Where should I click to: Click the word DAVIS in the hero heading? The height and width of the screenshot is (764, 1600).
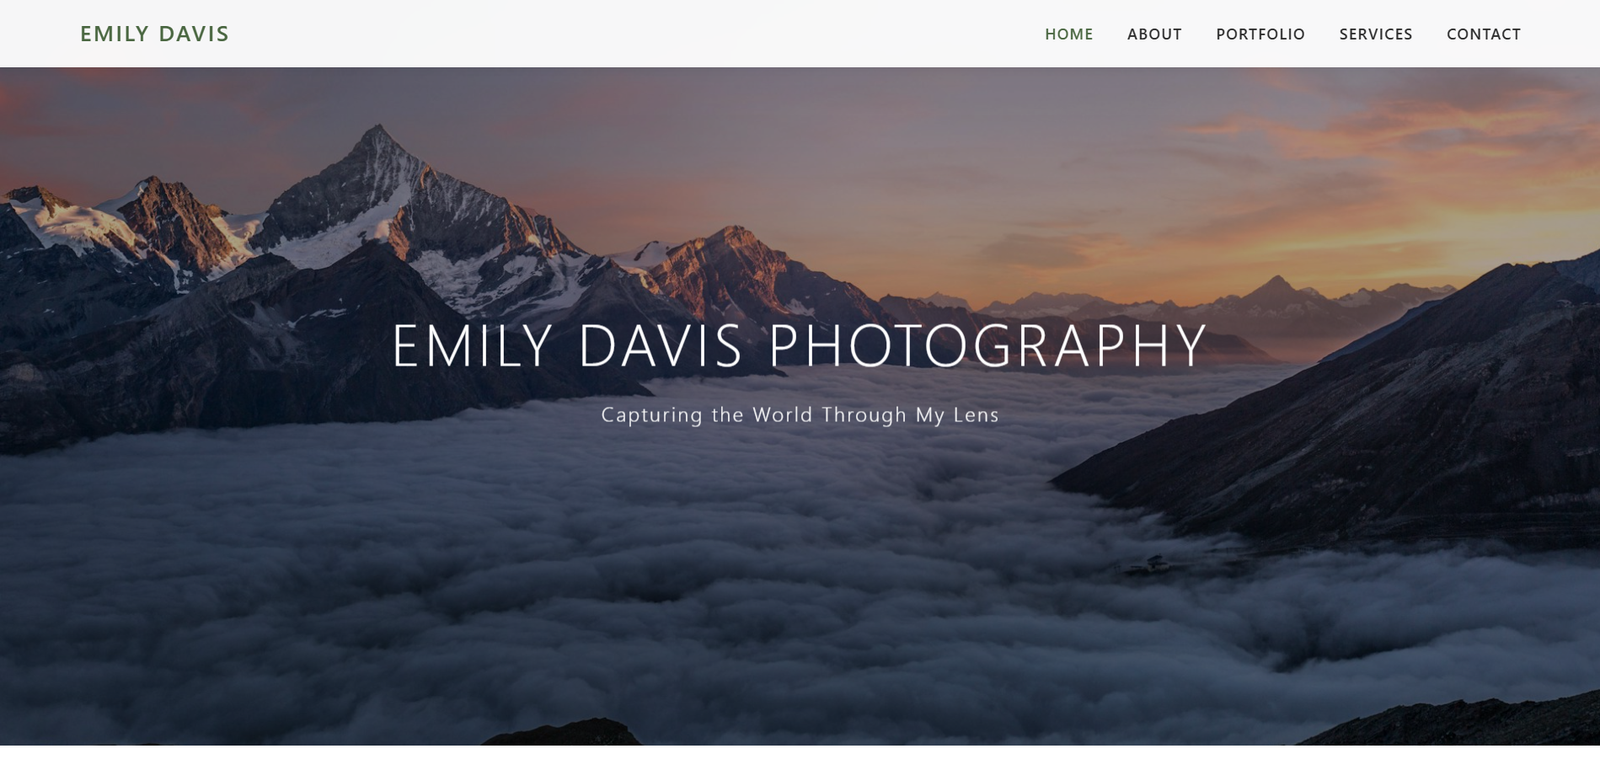[x=660, y=346]
